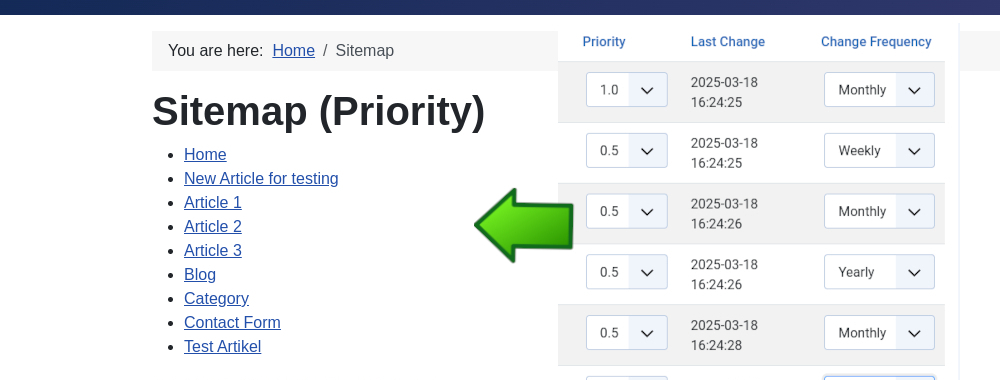1000x380 pixels.
Task: Sort by the Priority column header
Action: coord(604,41)
